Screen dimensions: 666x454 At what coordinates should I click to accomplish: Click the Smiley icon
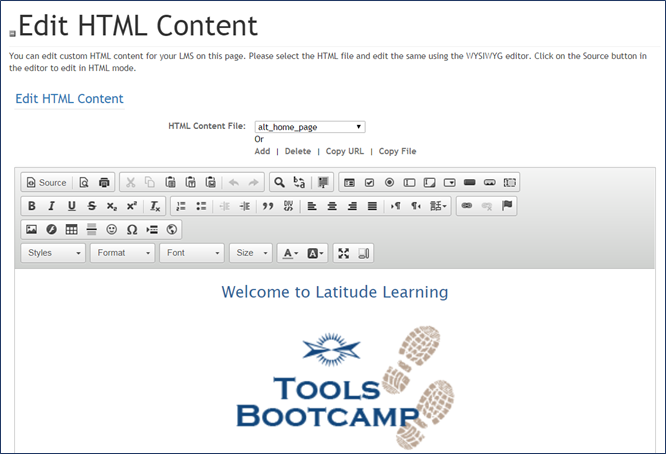click(x=112, y=229)
